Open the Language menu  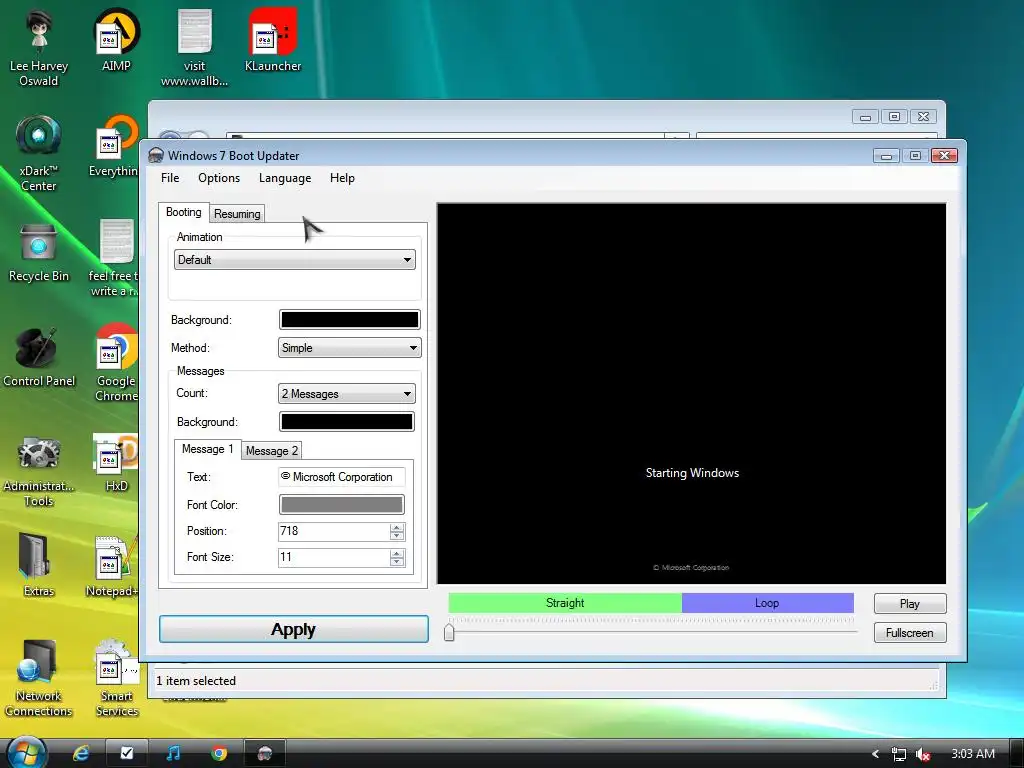285,178
